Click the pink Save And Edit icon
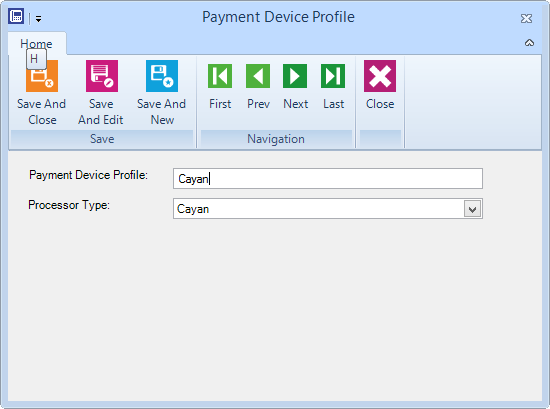The image size is (550, 409). (102, 76)
